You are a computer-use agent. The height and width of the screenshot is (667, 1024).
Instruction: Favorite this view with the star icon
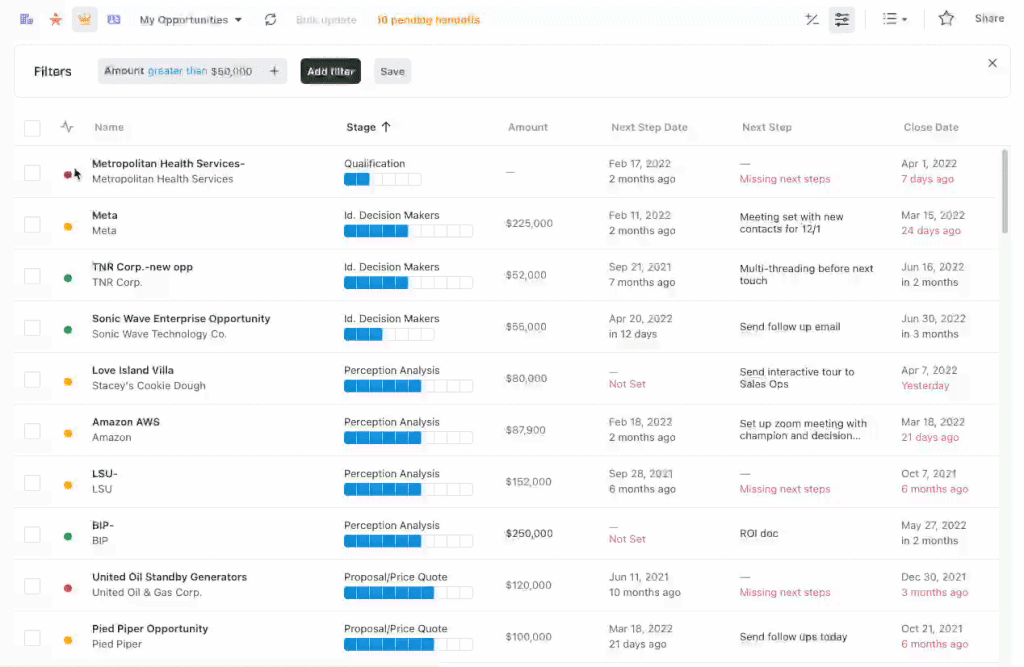[x=946, y=19]
